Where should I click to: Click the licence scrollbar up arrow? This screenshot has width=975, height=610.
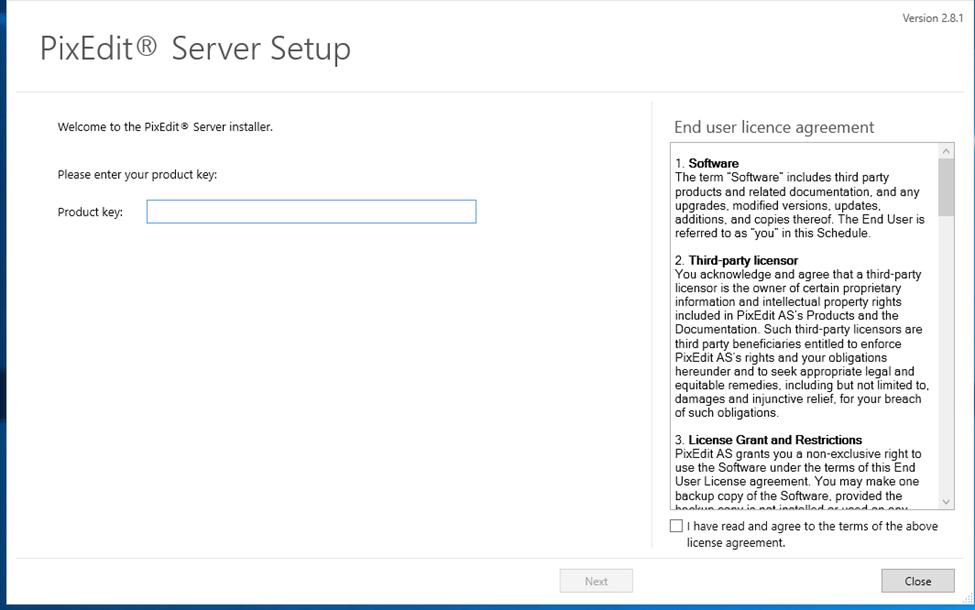tap(946, 151)
